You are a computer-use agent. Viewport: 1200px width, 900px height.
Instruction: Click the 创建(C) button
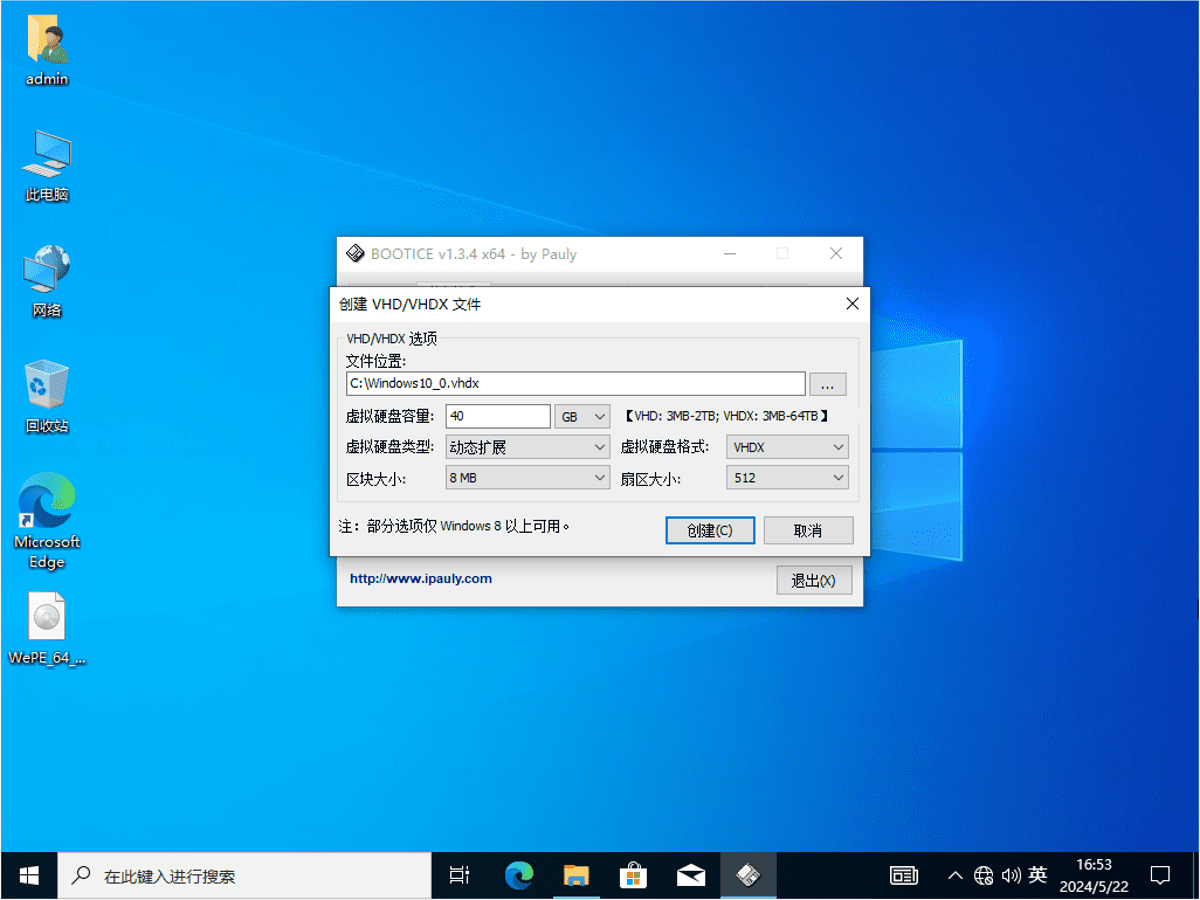coord(710,531)
